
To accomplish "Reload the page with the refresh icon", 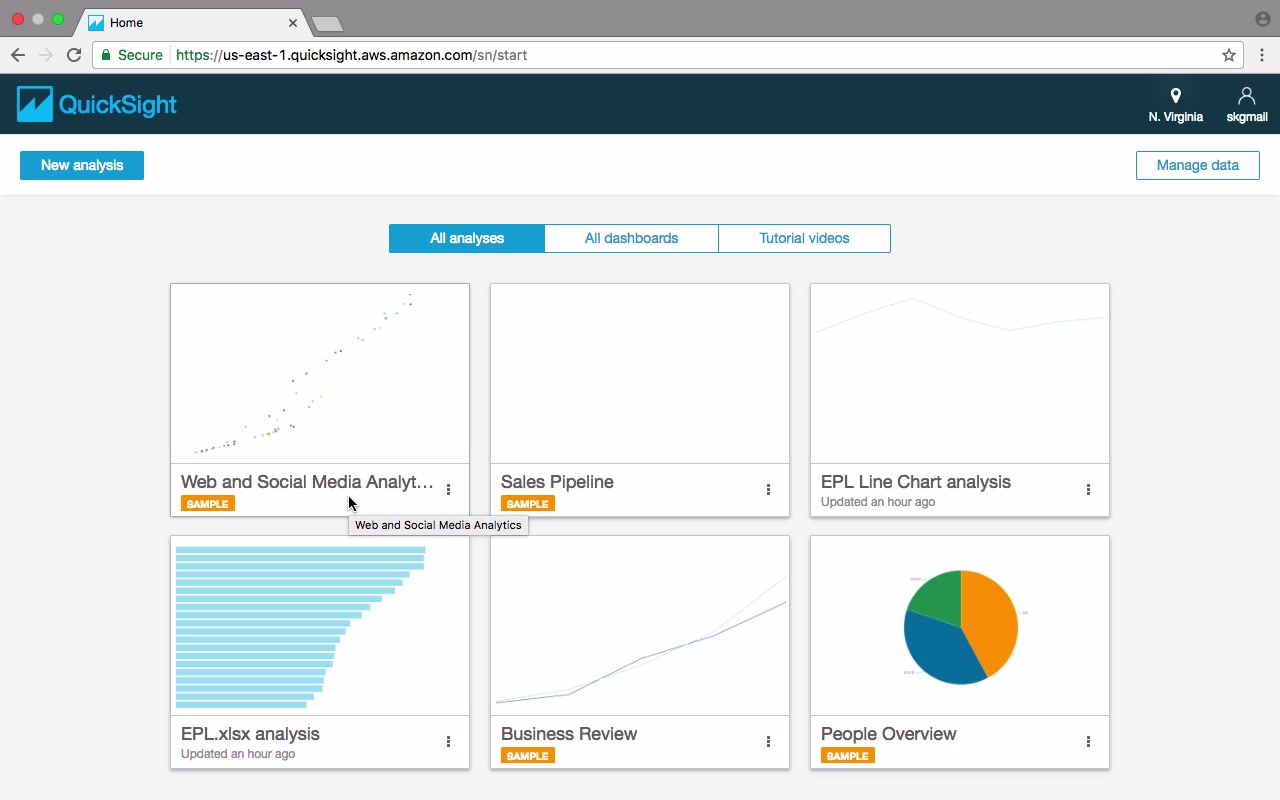I will [x=74, y=55].
